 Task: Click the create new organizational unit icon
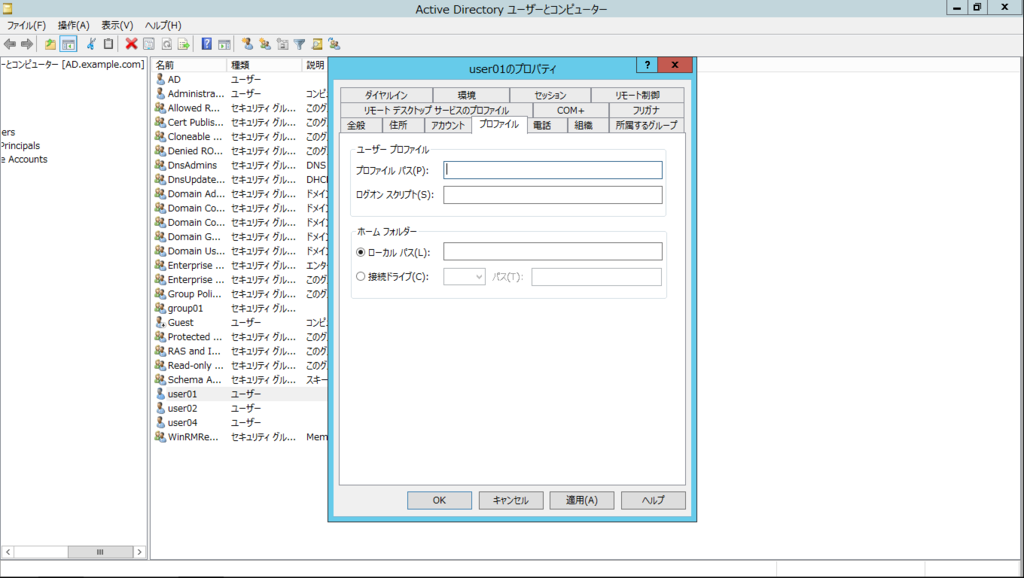[x=282, y=44]
